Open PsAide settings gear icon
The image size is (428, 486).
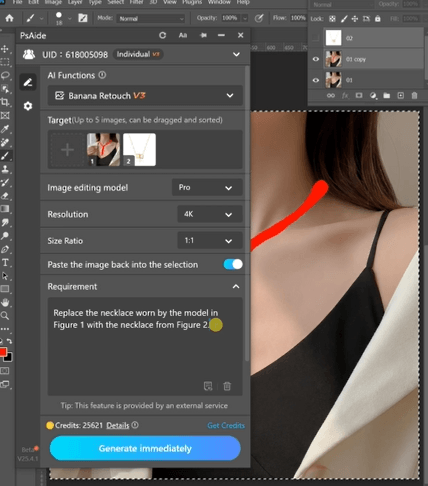coord(28,106)
